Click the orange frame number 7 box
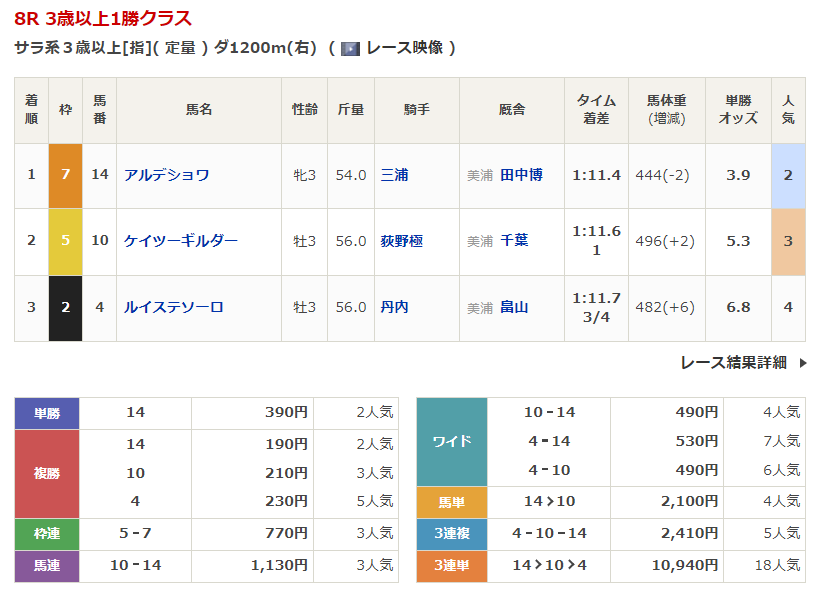The height and width of the screenshot is (593, 820). tap(65, 175)
